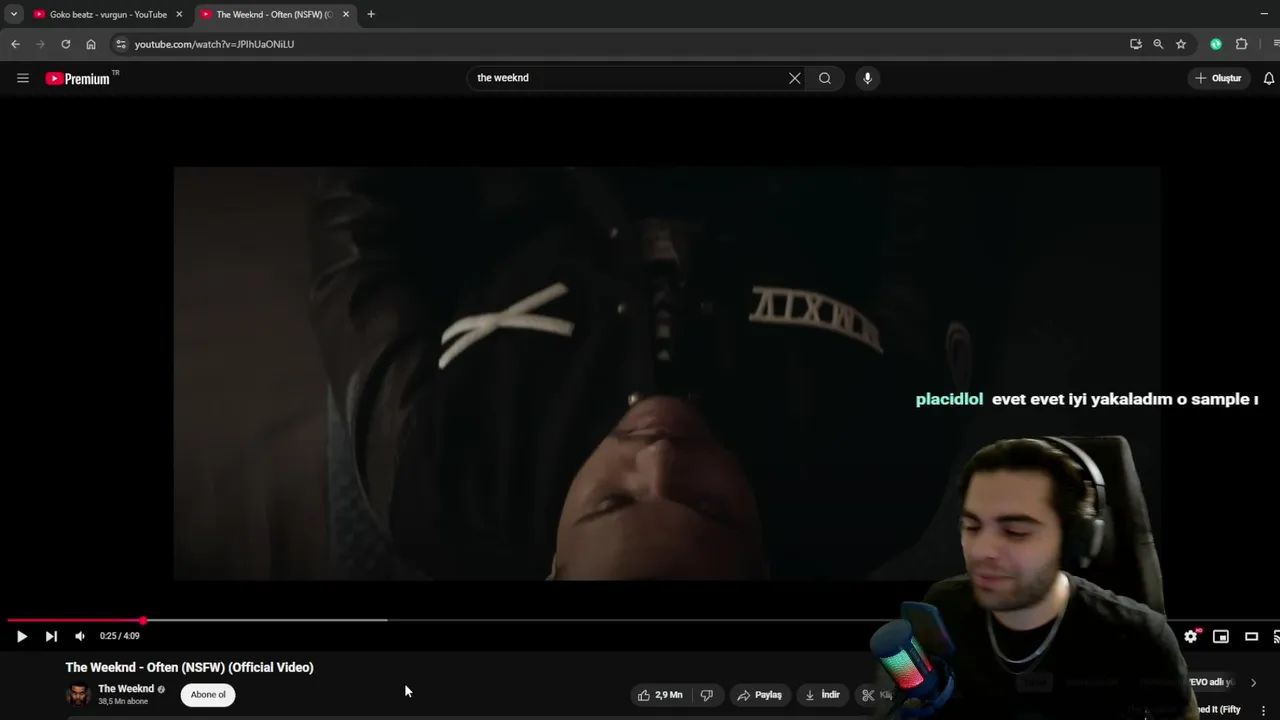Start voice search with microphone
Viewport: 1280px width, 720px height.
(867, 78)
